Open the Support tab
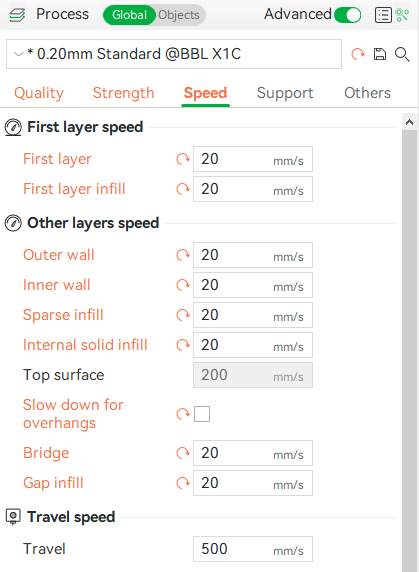Viewport: 419px width, 572px height. 285,93
